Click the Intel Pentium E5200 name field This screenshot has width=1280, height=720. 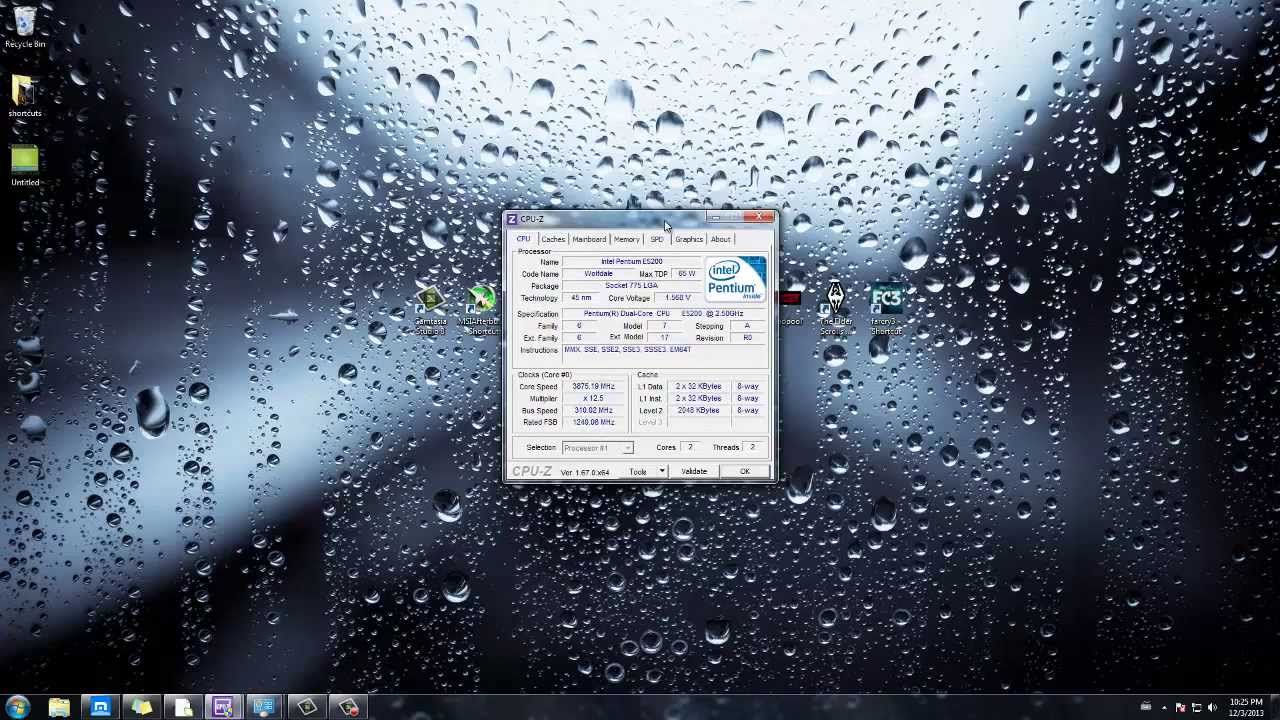tap(632, 262)
